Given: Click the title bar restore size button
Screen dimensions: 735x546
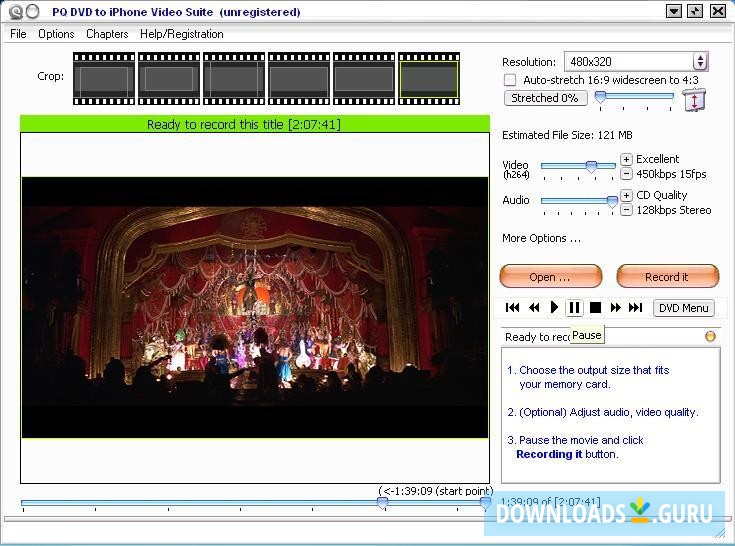Looking at the screenshot, I should (x=695, y=11).
